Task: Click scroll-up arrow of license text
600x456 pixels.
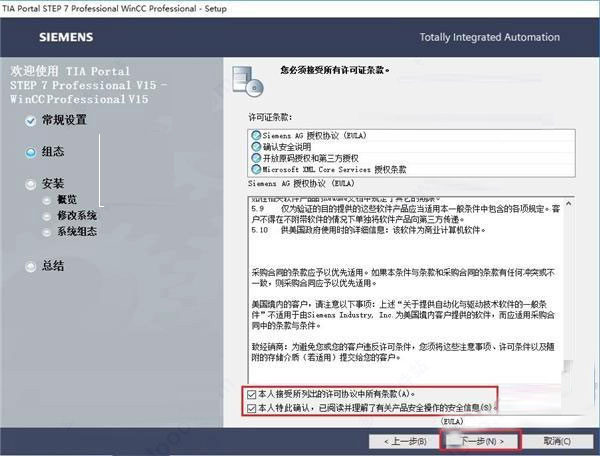Action: (569, 203)
